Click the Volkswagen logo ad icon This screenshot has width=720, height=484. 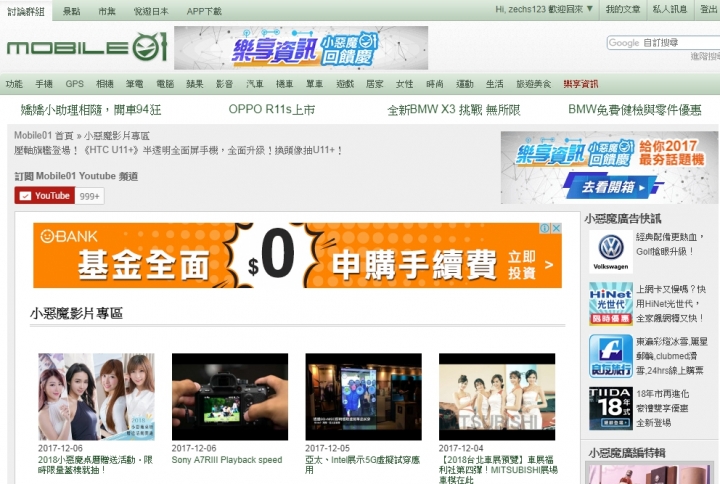611,252
